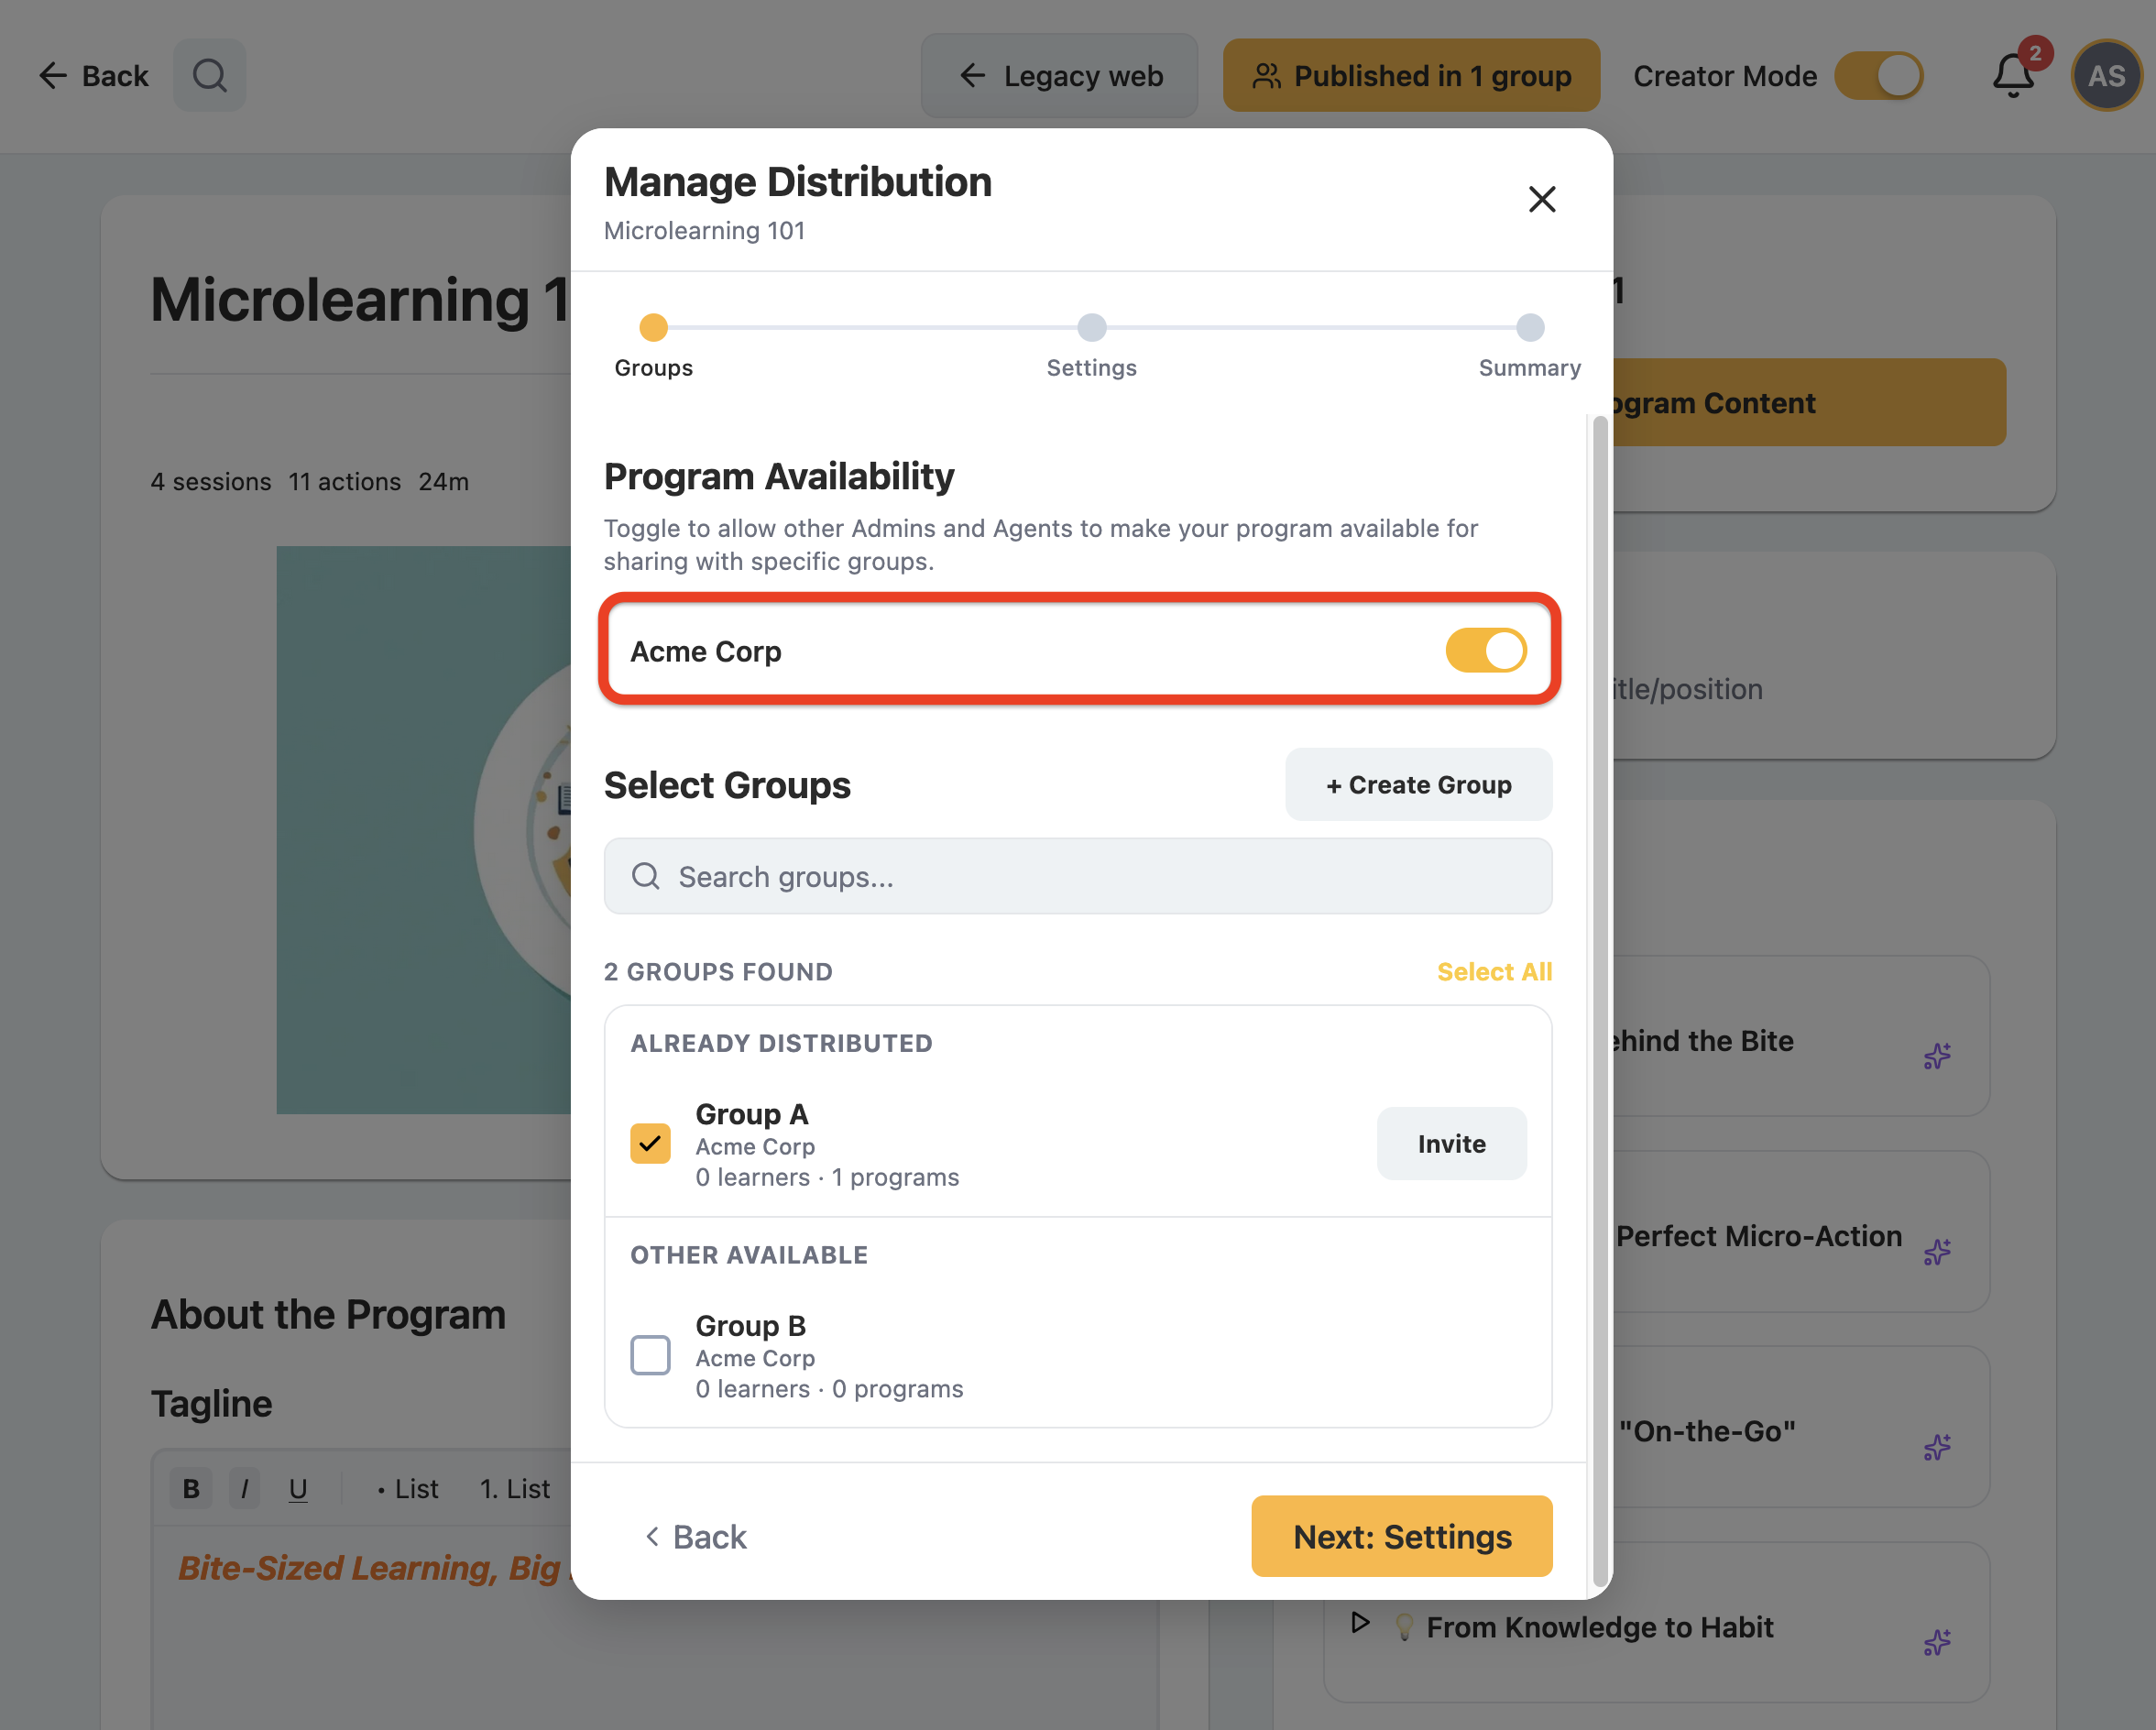Click the dialog's vertical scrollbar
Image resolution: width=2156 pixels, height=1730 pixels.
pos(1600,1000)
